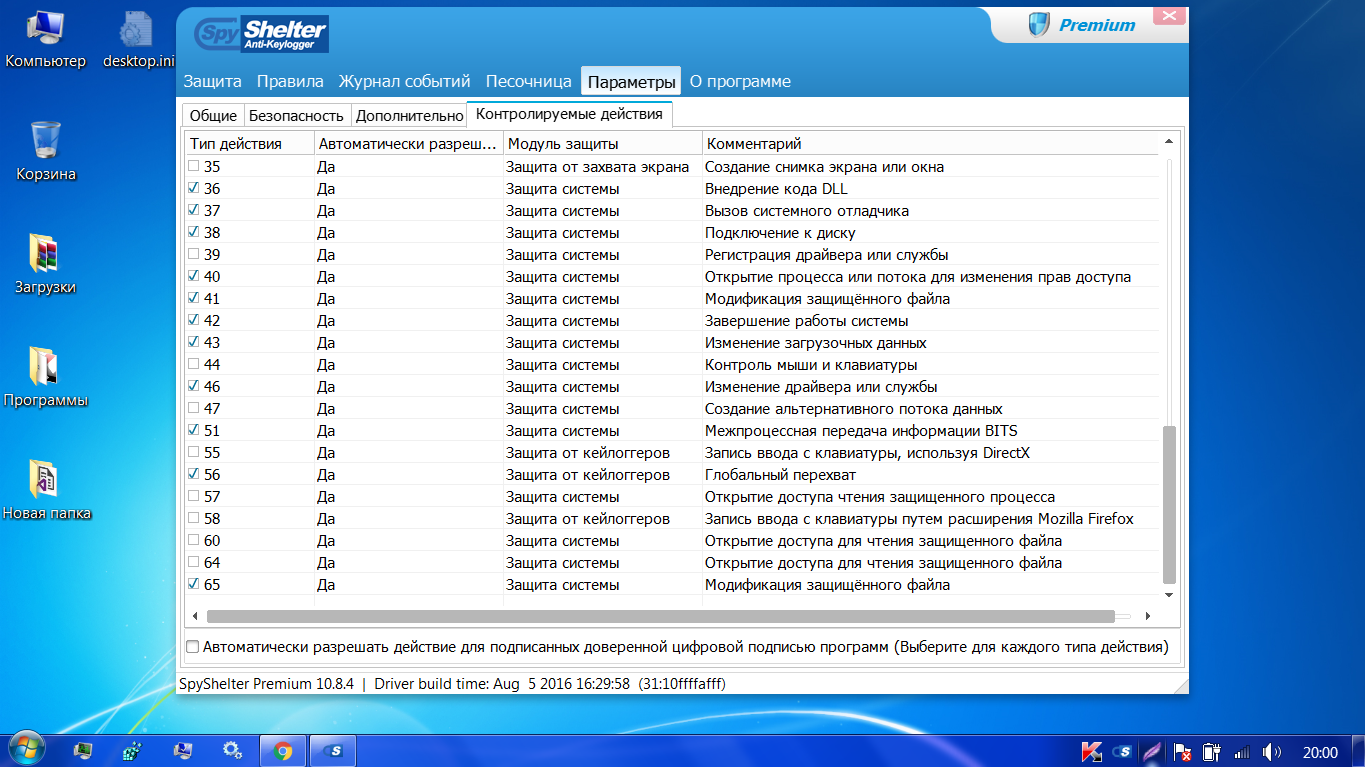Sort by Комментарий column header
This screenshot has width=1365, height=767.
pyautogui.click(x=930, y=144)
